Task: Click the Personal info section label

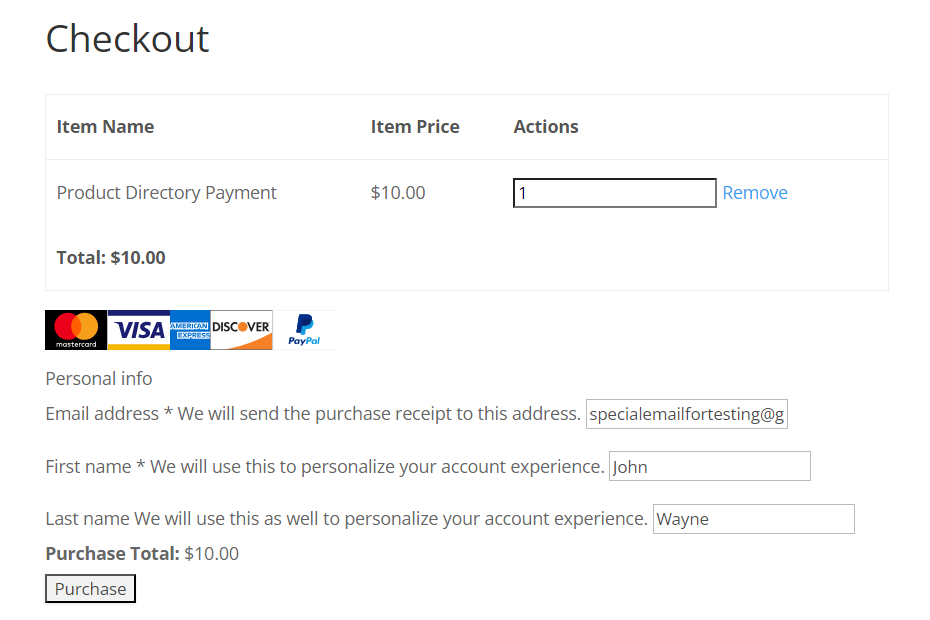Action: [x=99, y=379]
